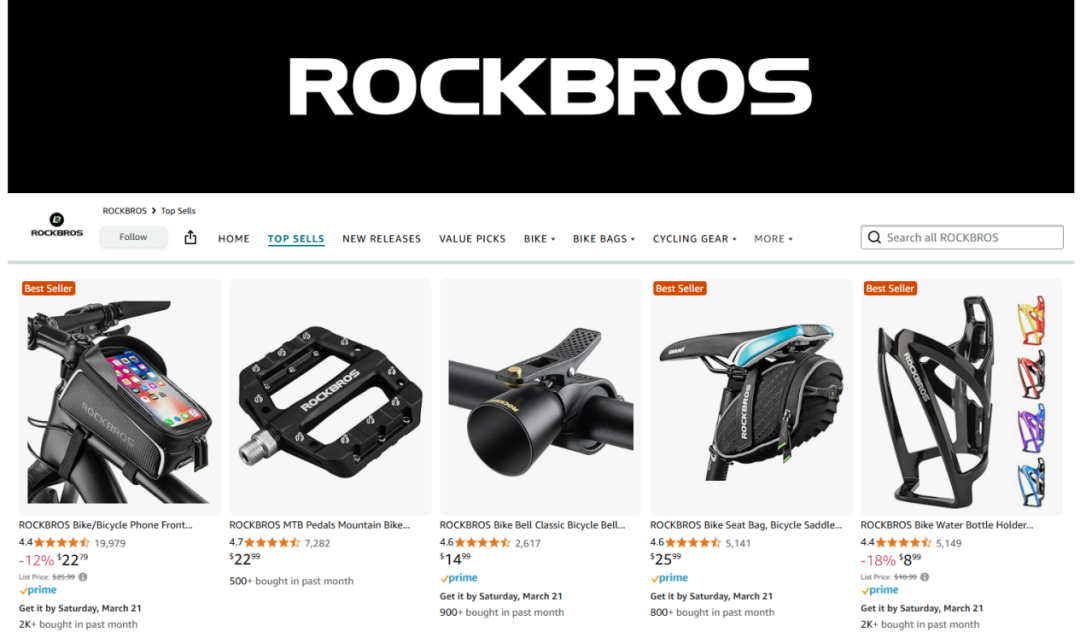The height and width of the screenshot is (632, 1080).
Task: Click ROCKBROS breadcrumb link
Action: coord(125,211)
